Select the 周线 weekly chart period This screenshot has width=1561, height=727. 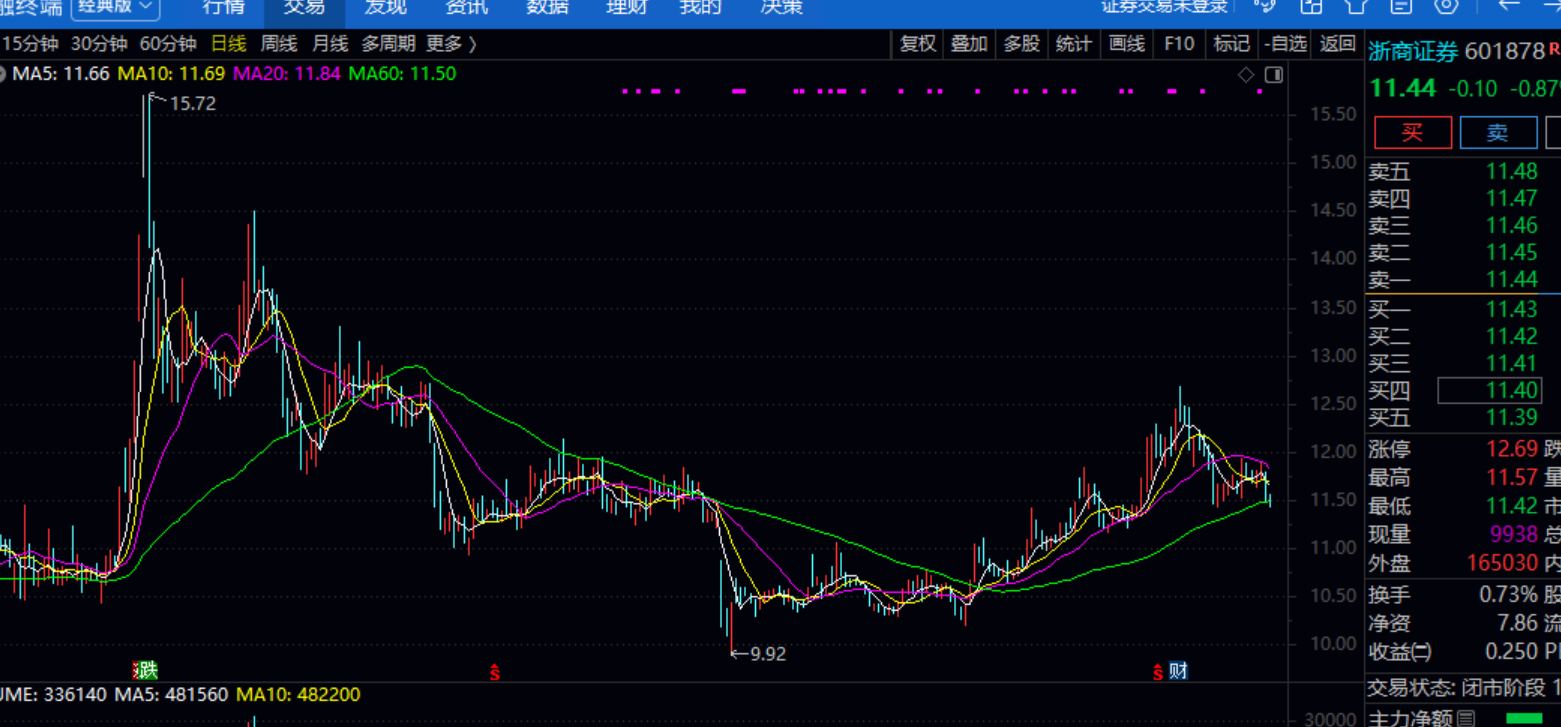click(279, 44)
